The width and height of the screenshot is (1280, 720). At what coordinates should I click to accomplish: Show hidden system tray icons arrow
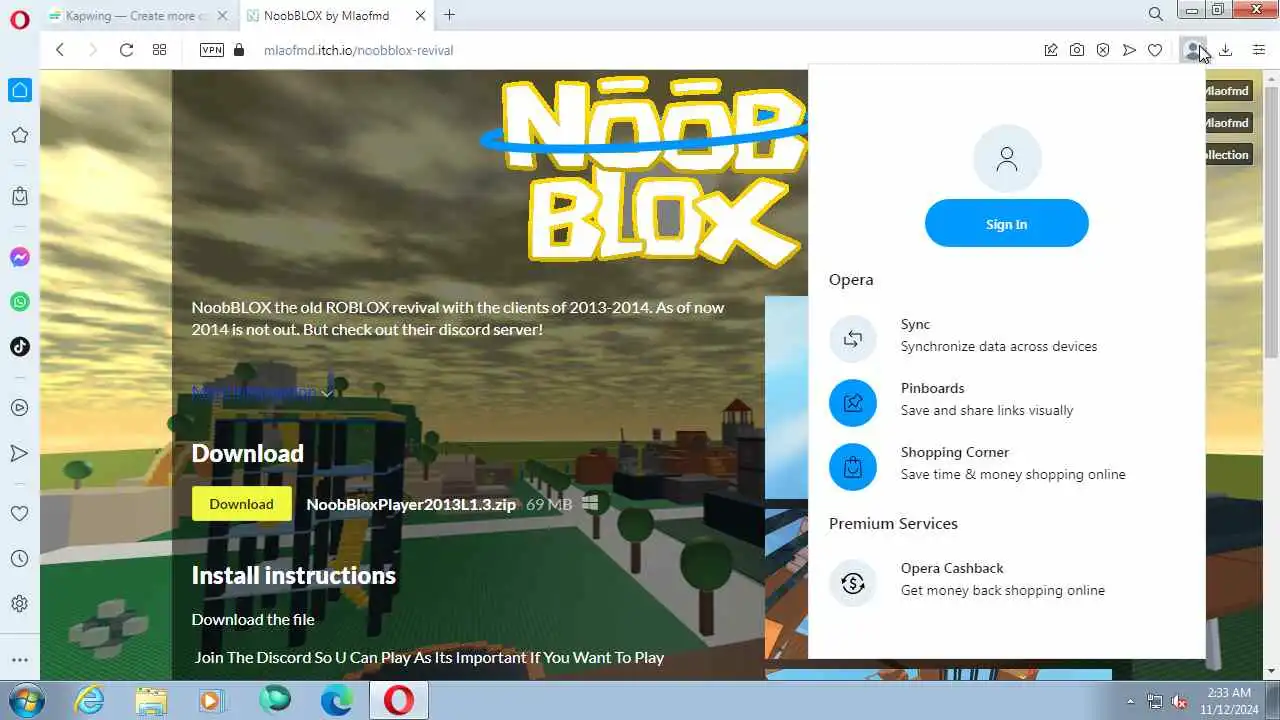1131,701
